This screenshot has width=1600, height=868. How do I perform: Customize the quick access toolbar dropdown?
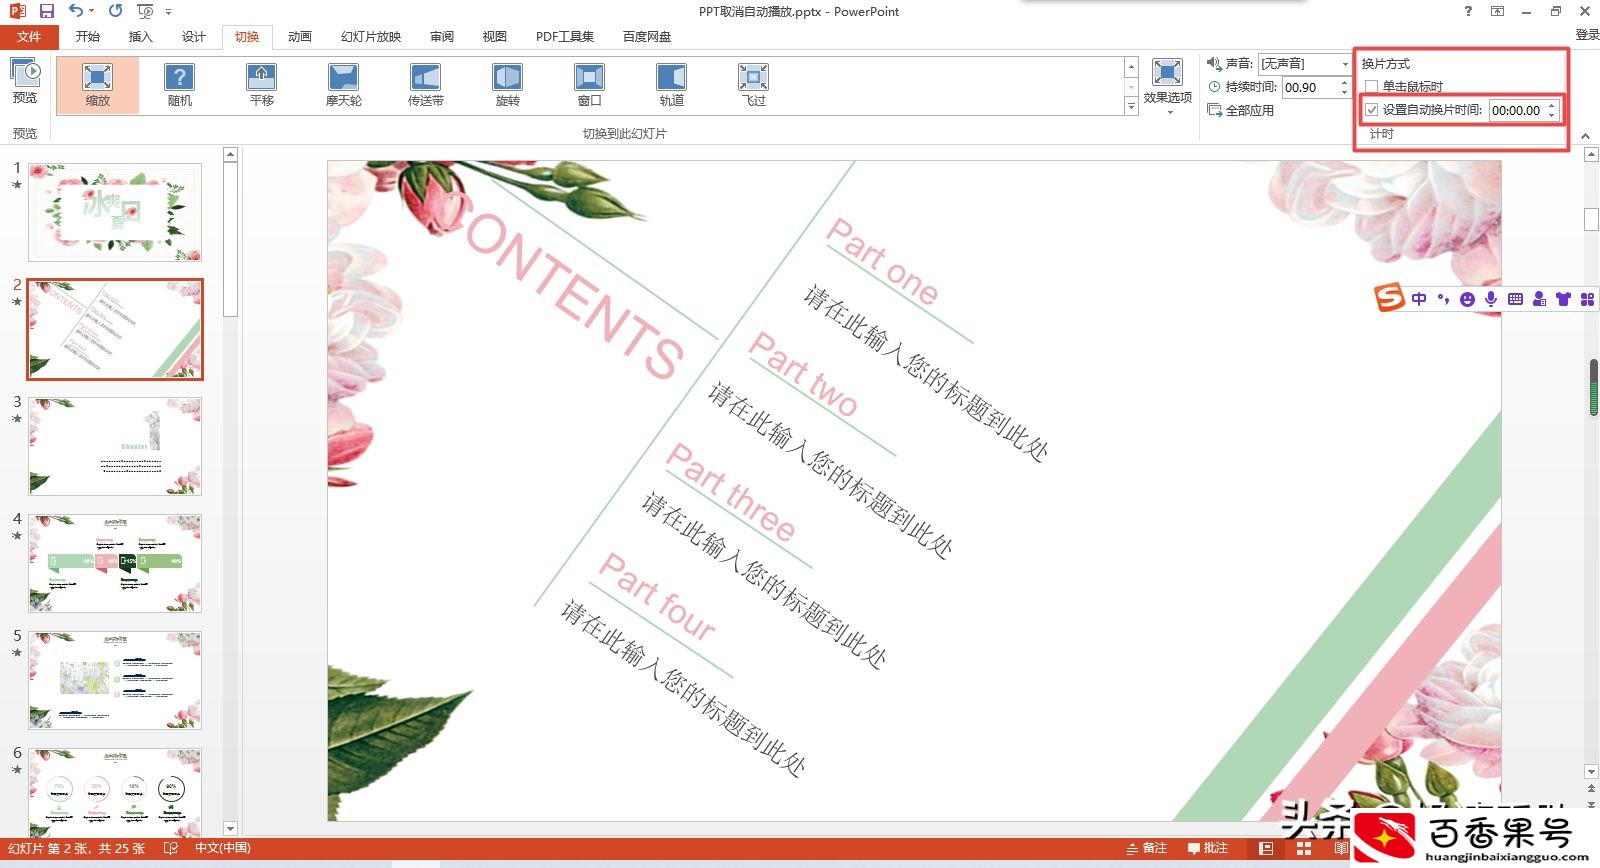pyautogui.click(x=168, y=12)
